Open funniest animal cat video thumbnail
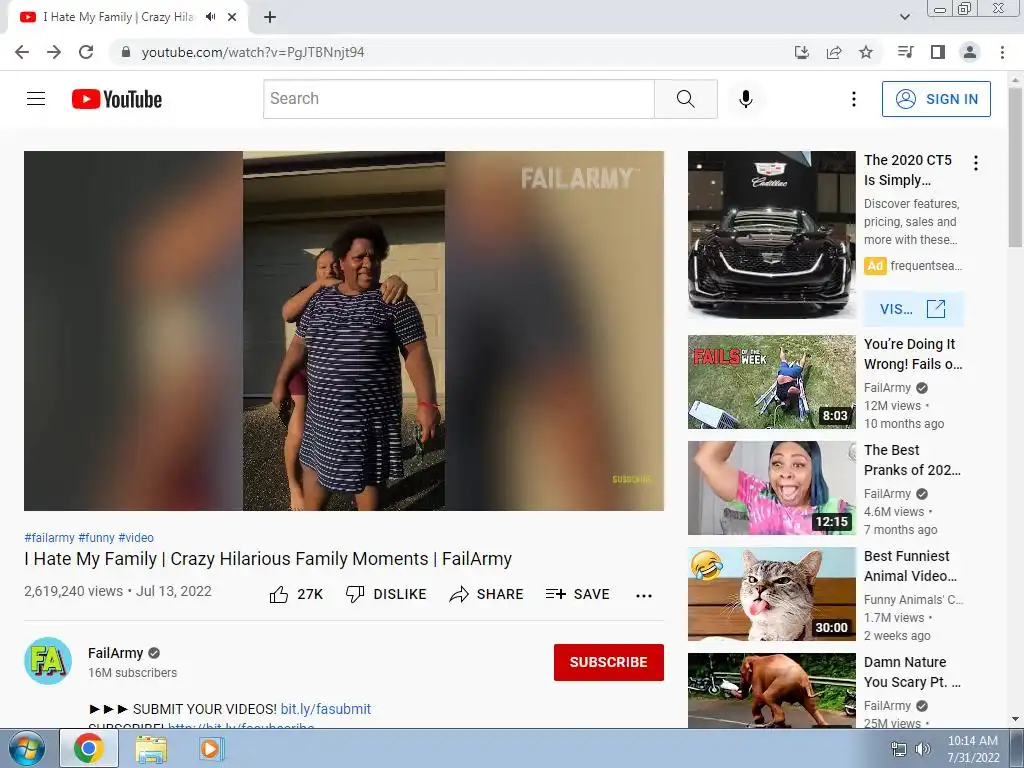This screenshot has height=768, width=1024. [x=771, y=594]
